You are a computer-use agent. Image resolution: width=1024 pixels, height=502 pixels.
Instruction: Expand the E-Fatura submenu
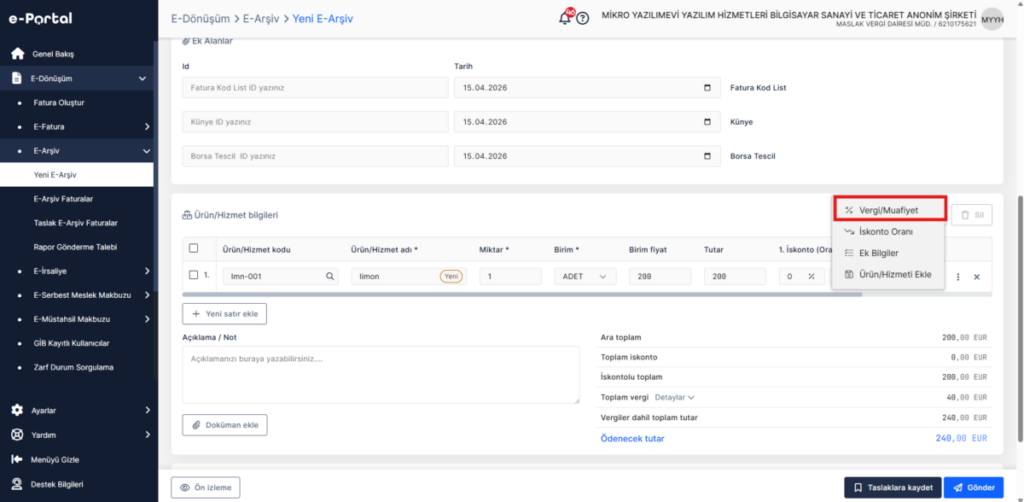pos(147,127)
